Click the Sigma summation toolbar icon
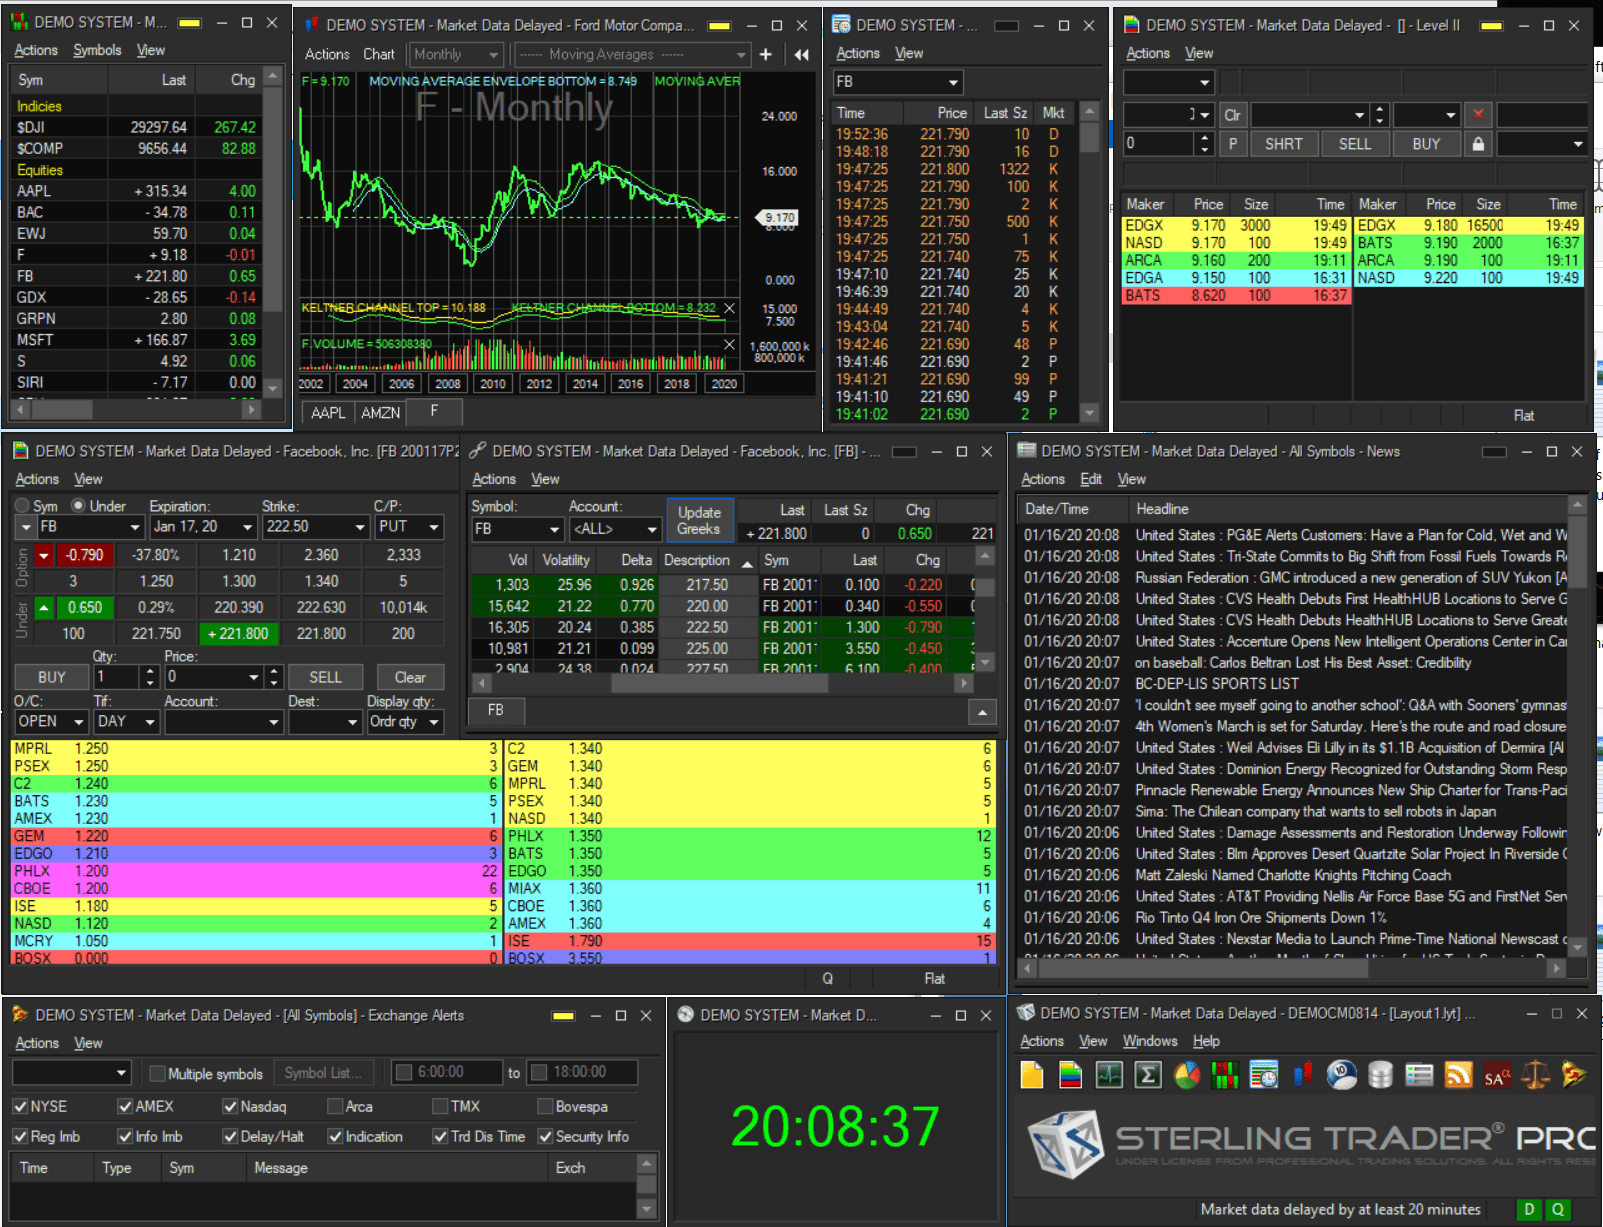This screenshot has width=1603, height=1227. (1148, 1075)
